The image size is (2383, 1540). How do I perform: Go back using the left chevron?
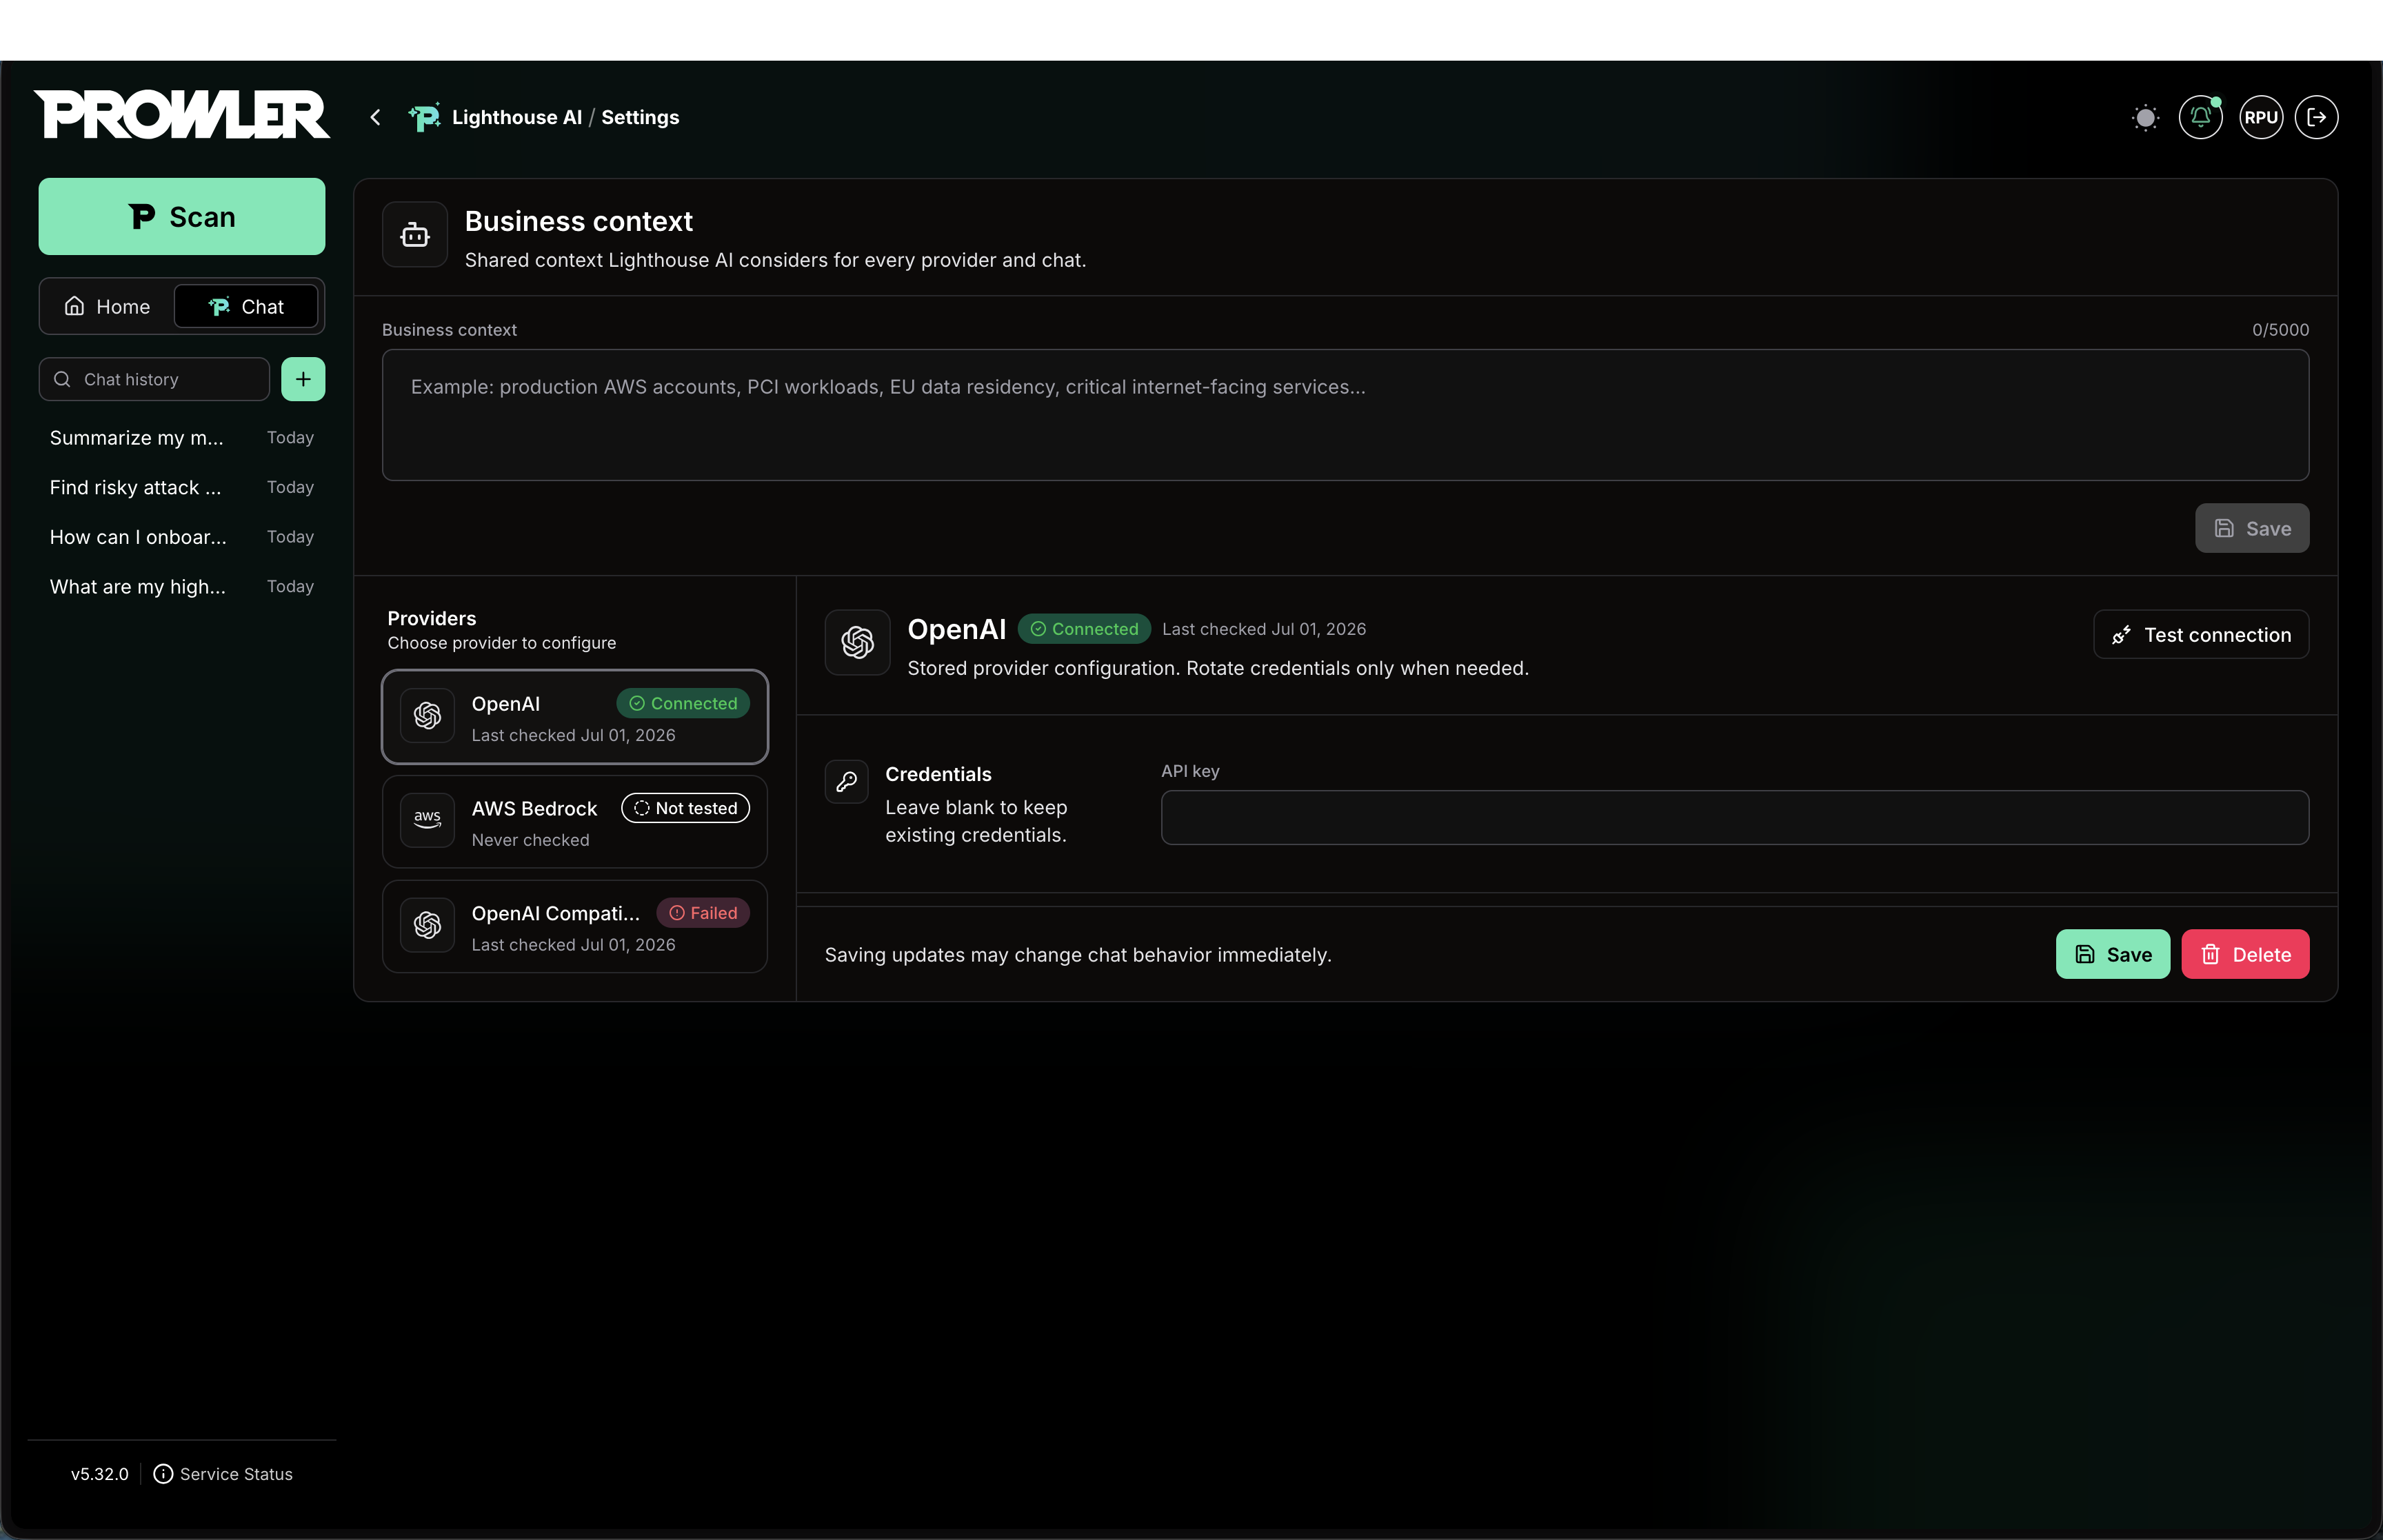(375, 117)
